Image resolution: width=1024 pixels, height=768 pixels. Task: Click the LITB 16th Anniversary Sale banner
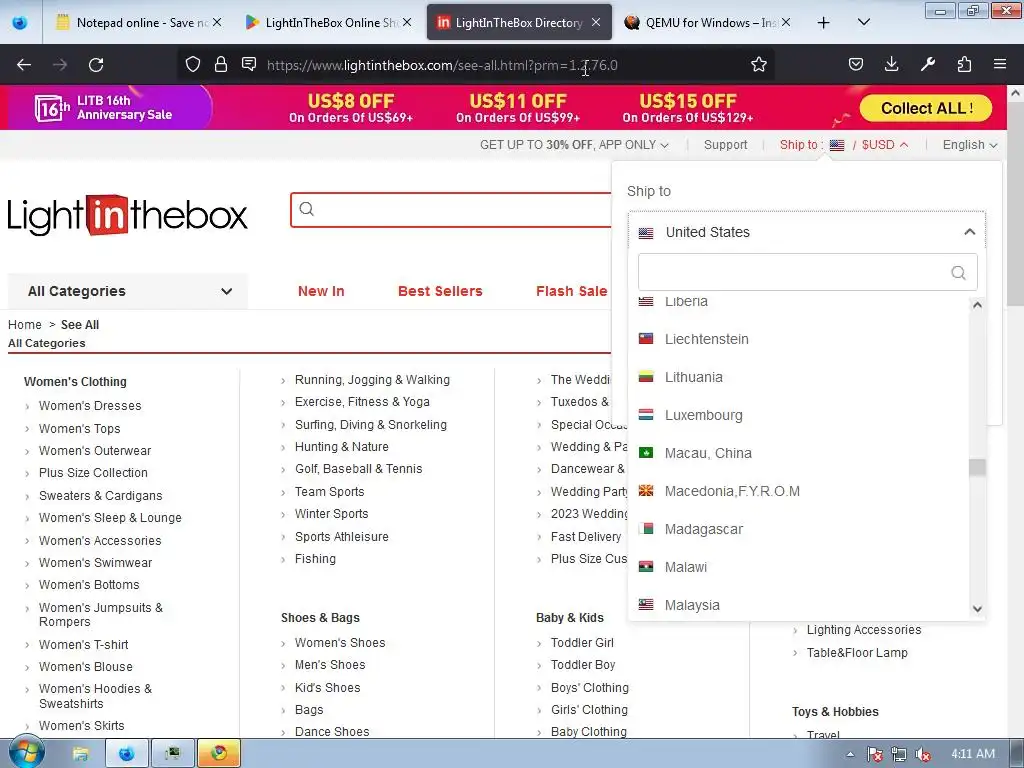(x=104, y=108)
